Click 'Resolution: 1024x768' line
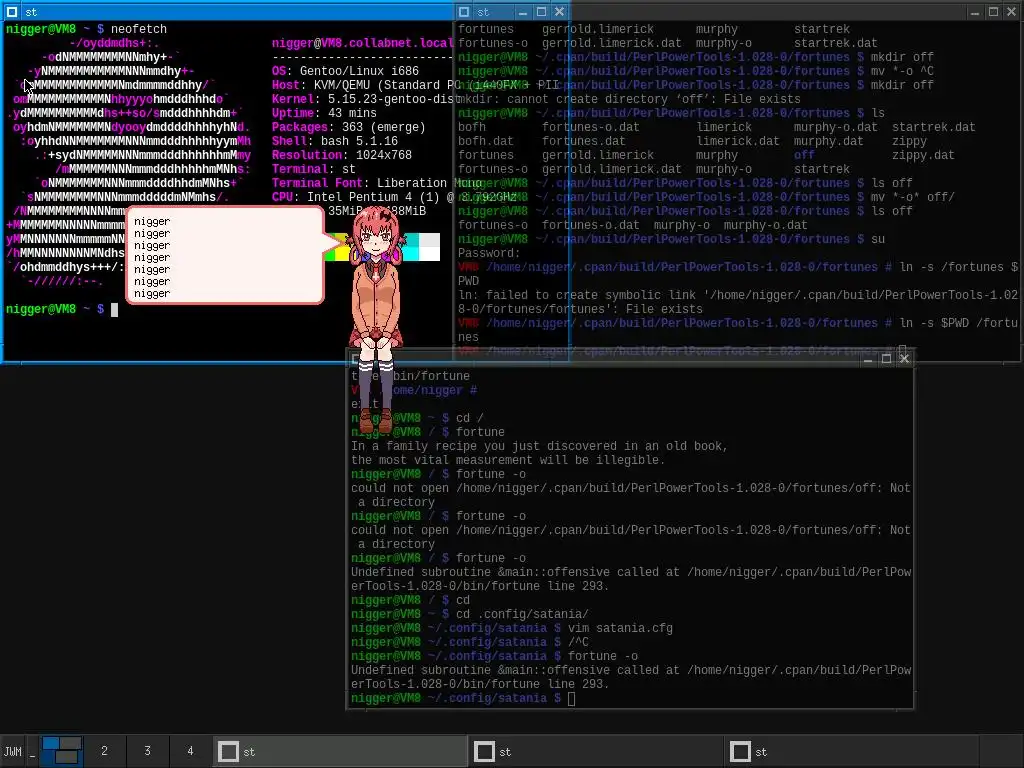This screenshot has width=1024, height=768. (x=342, y=155)
